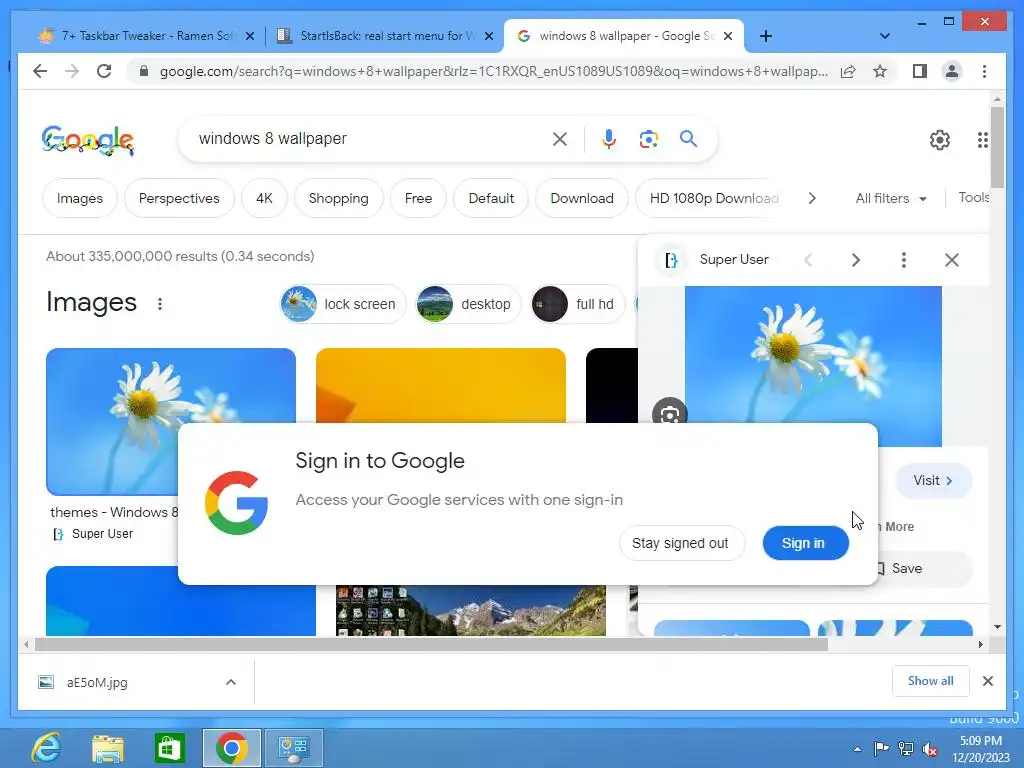This screenshot has width=1024, height=768.
Task: Open the Google apps grid
Action: point(982,140)
